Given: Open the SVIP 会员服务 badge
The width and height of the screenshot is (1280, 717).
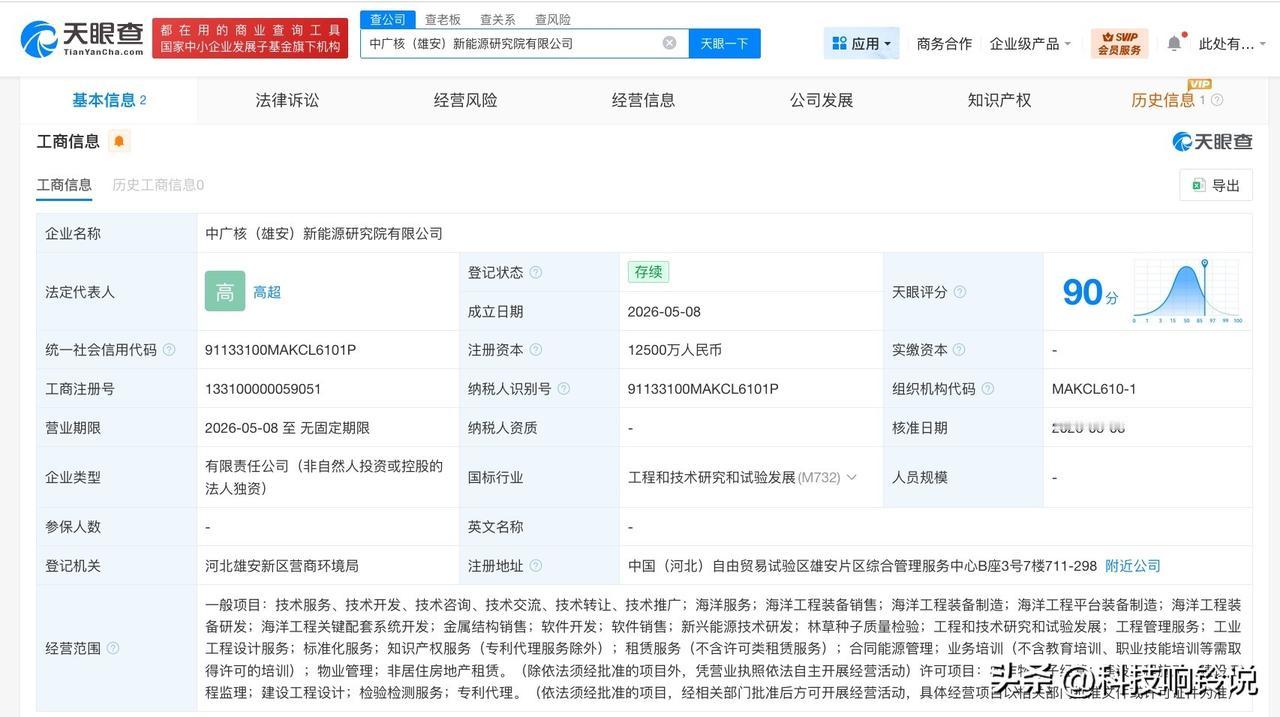Looking at the screenshot, I should point(1120,43).
